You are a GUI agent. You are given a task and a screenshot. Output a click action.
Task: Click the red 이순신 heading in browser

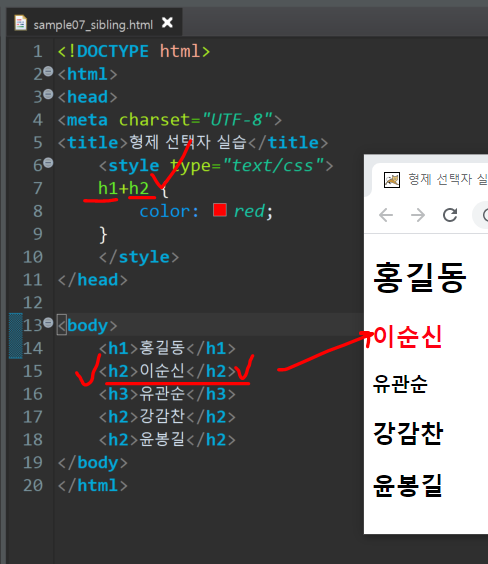point(408,337)
